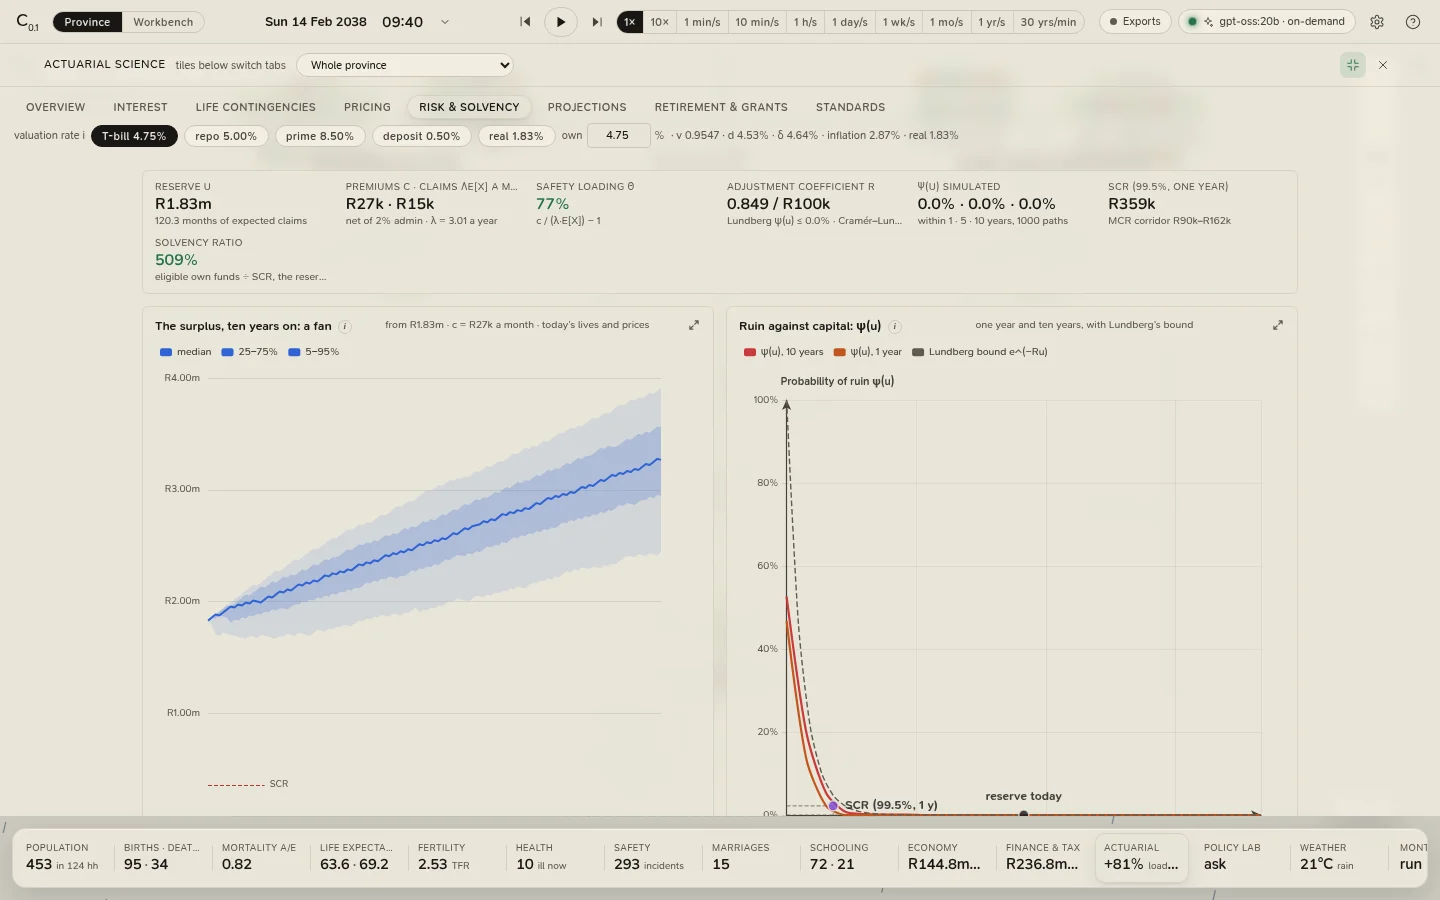The width and height of the screenshot is (1440, 900).
Task: Skip back to the start of the simulation
Action: 525,22
